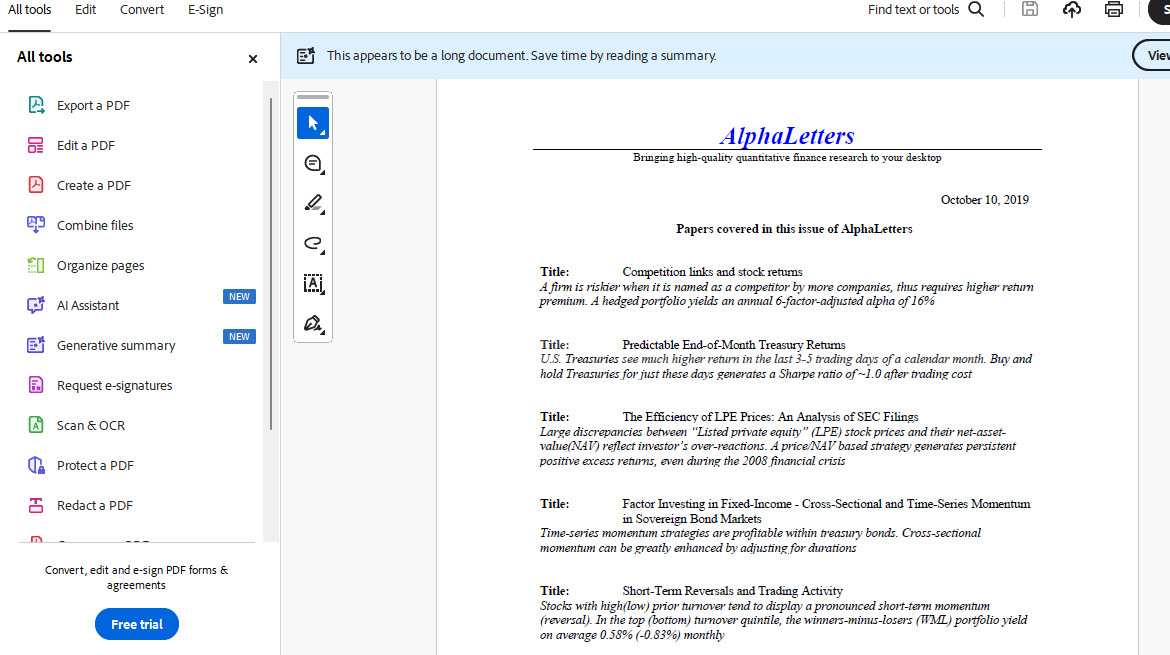Click the heading Papers covered in this issue
1170x655 pixels.
tap(794, 229)
